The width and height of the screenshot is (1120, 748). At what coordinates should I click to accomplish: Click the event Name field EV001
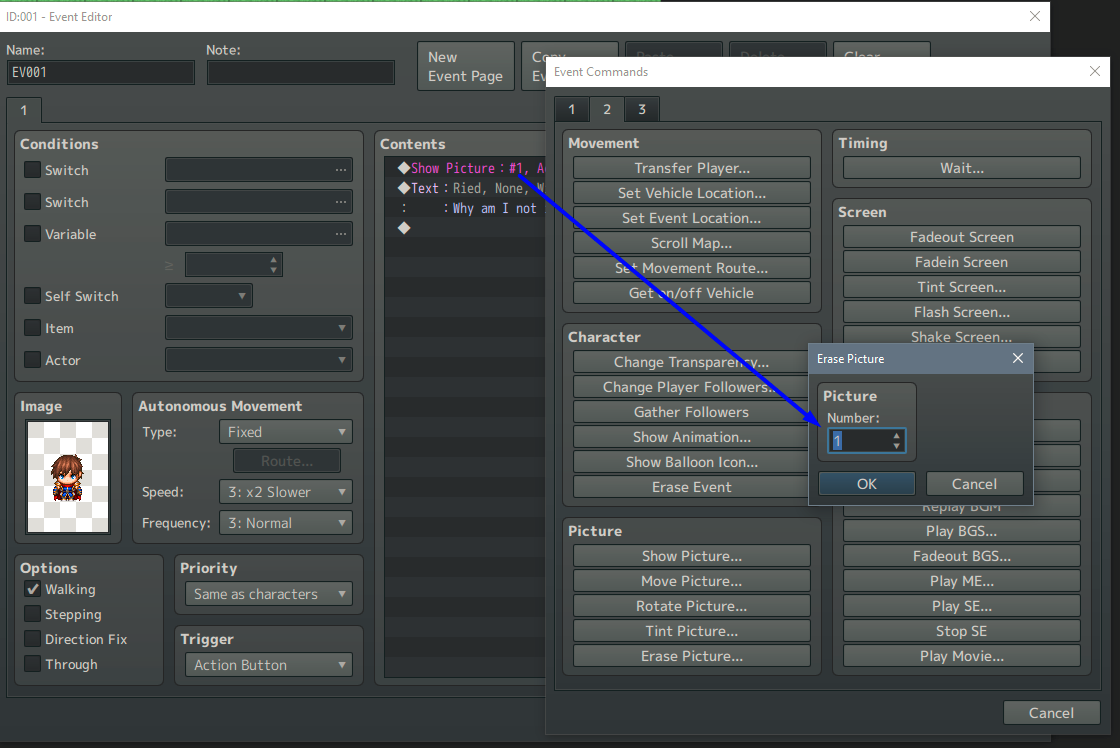click(101, 72)
